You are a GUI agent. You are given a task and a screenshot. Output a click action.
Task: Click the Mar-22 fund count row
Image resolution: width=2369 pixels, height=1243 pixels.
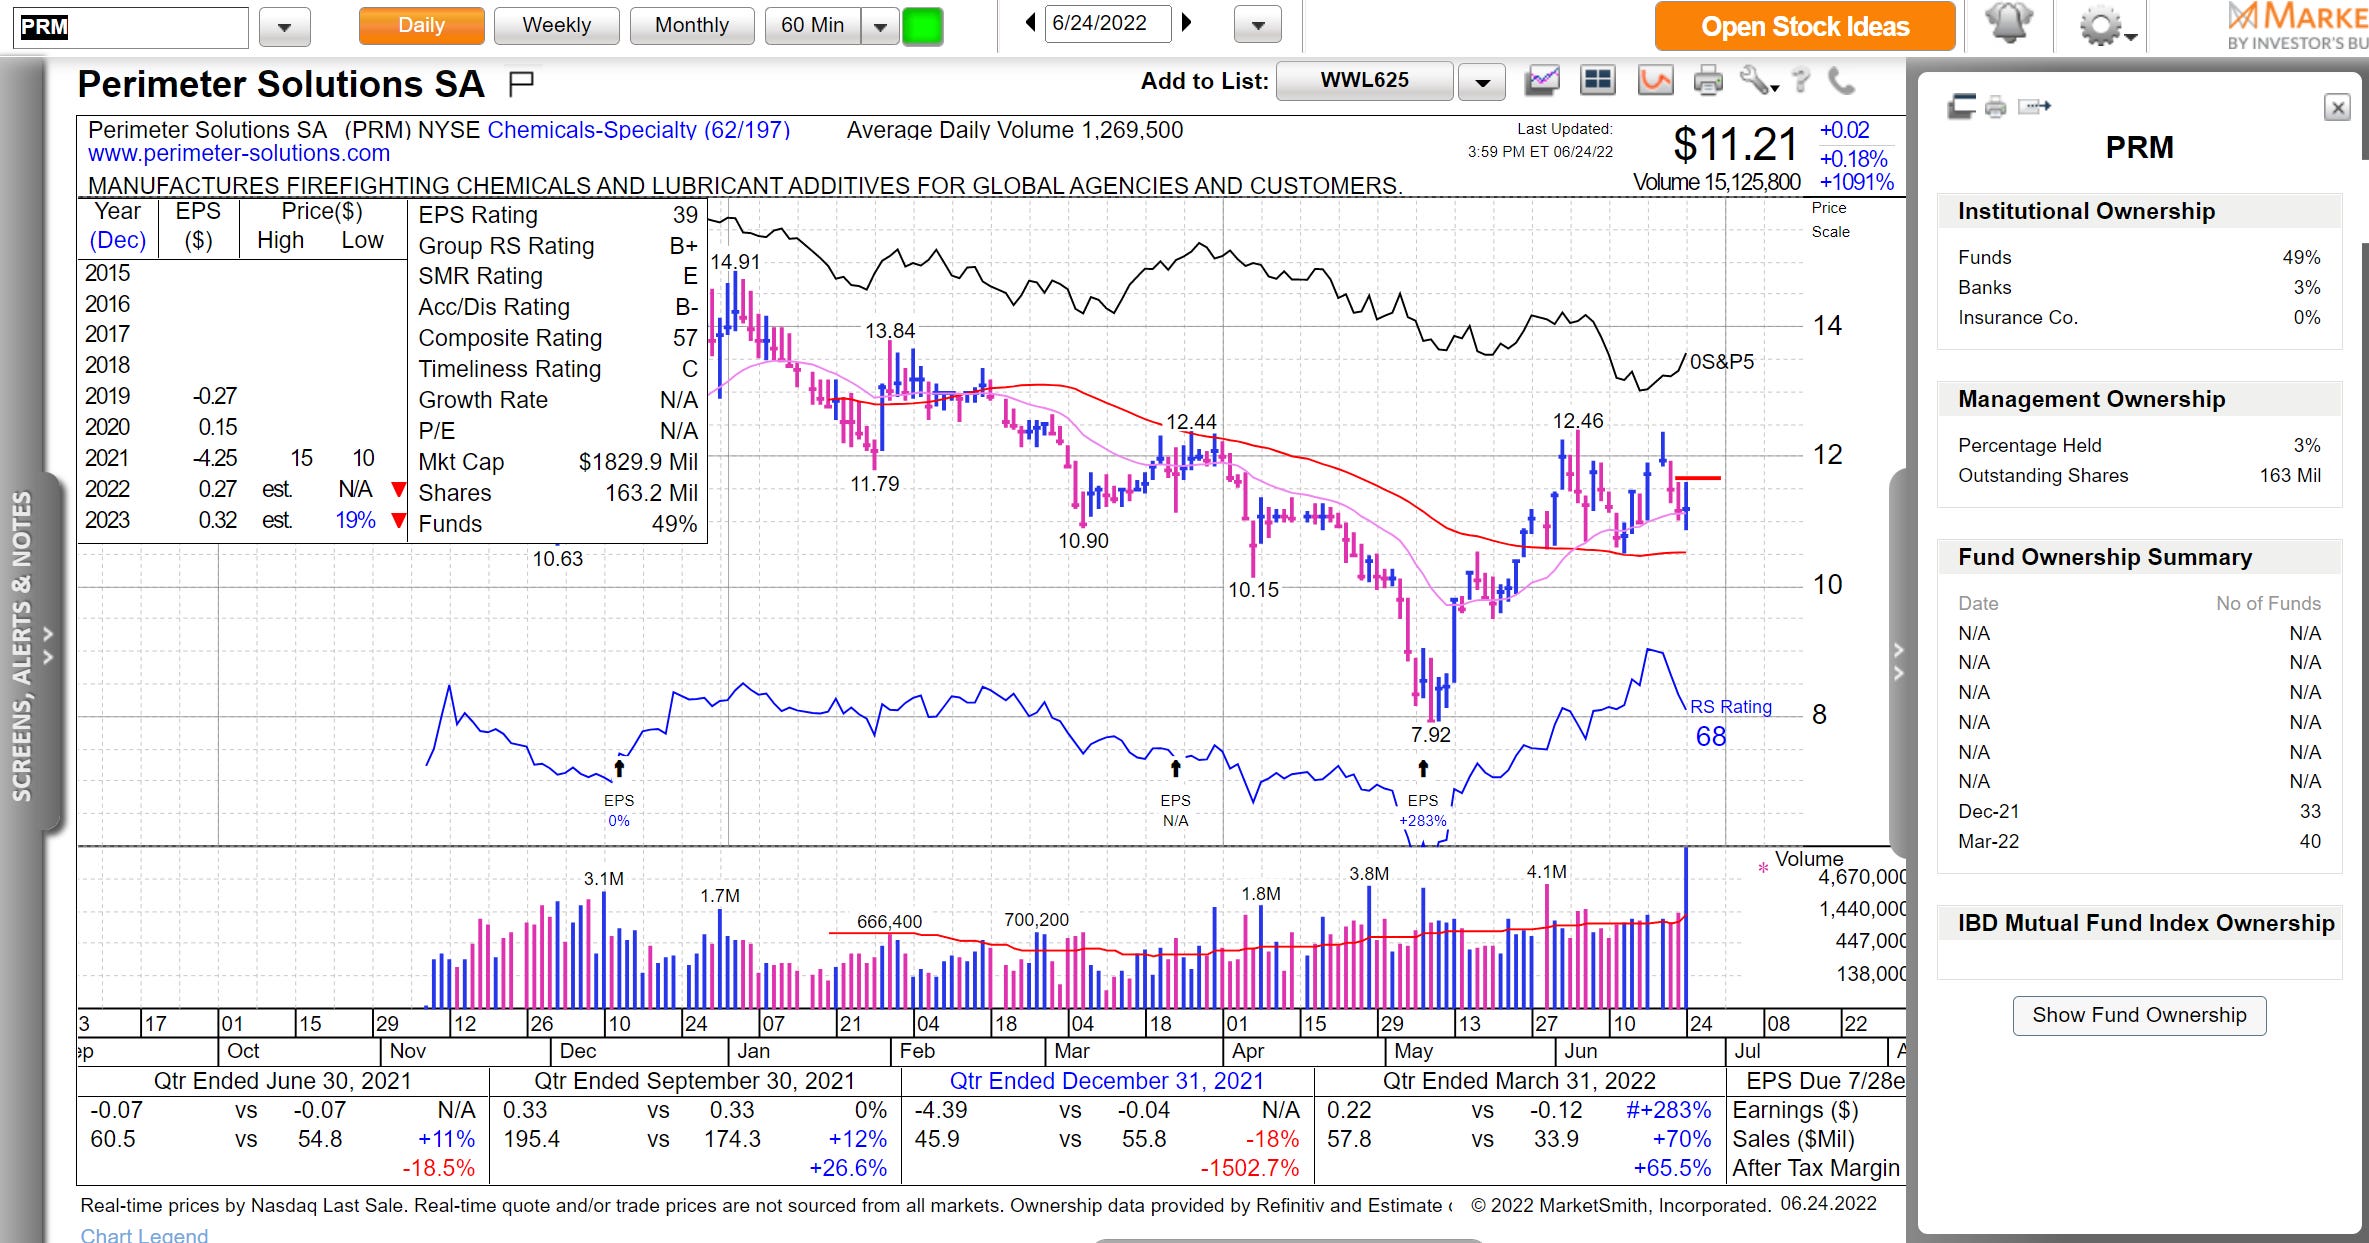[x=2139, y=841]
